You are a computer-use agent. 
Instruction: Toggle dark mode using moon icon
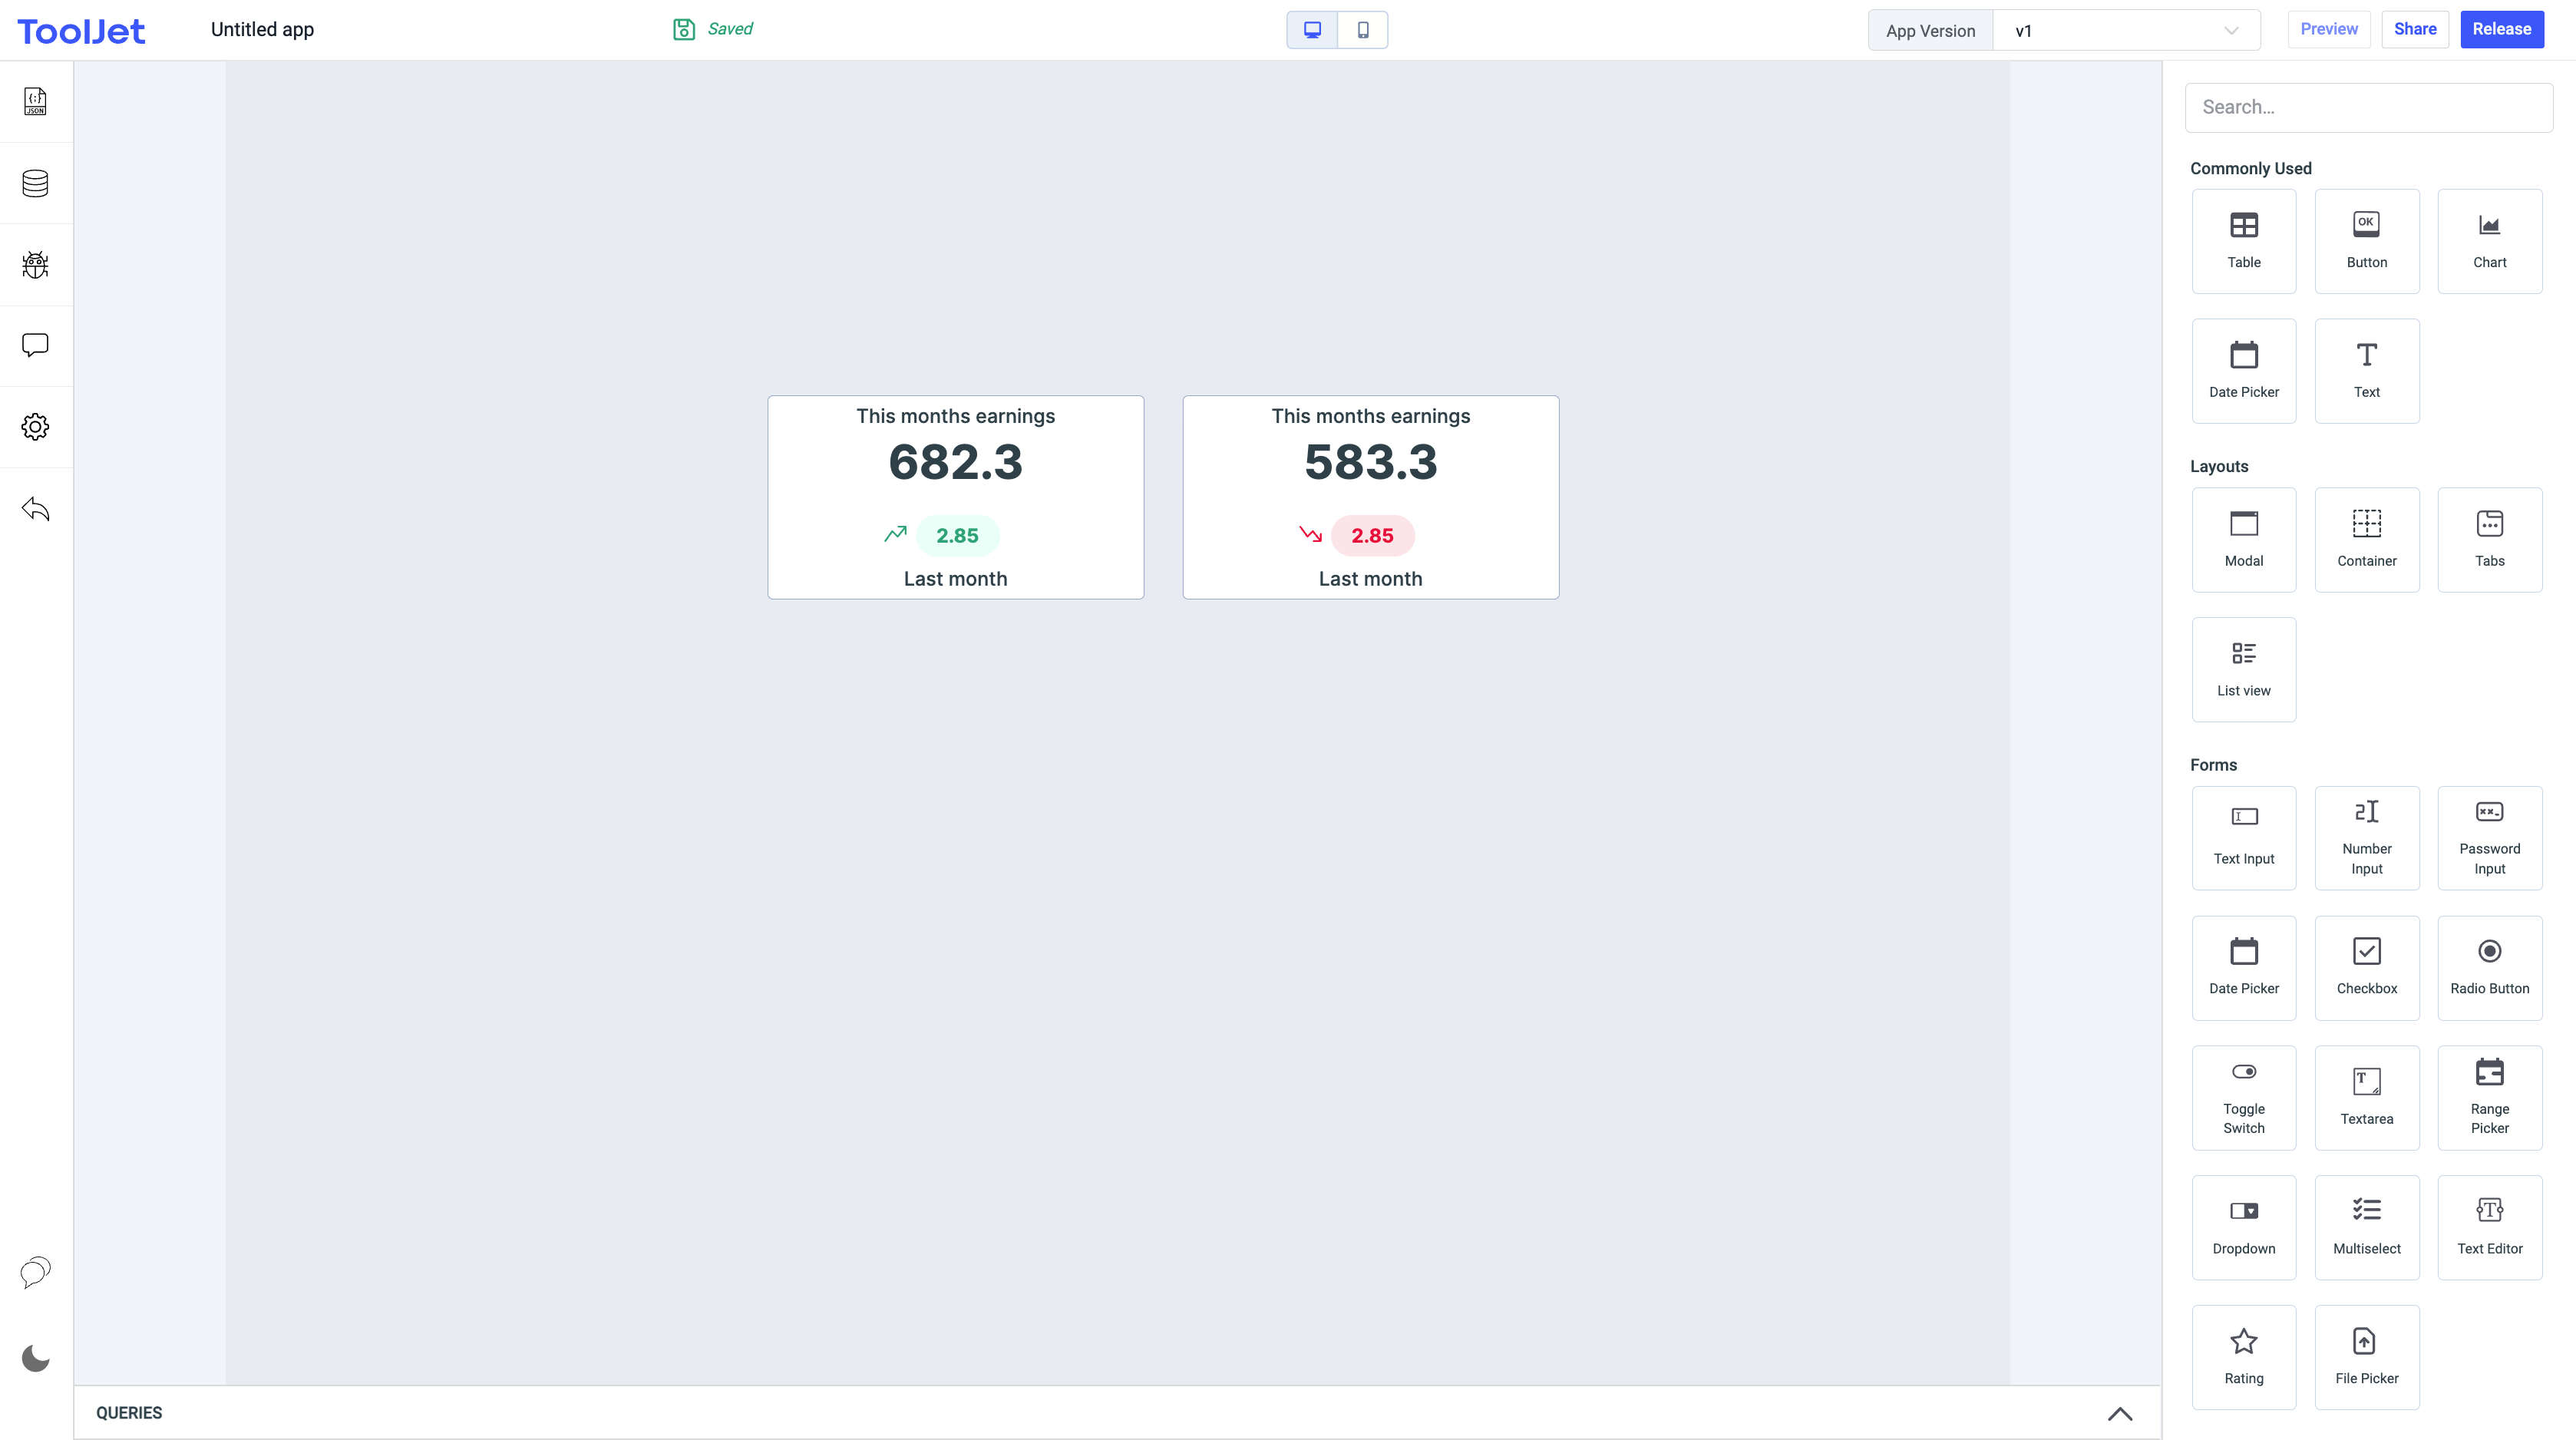click(35, 1359)
